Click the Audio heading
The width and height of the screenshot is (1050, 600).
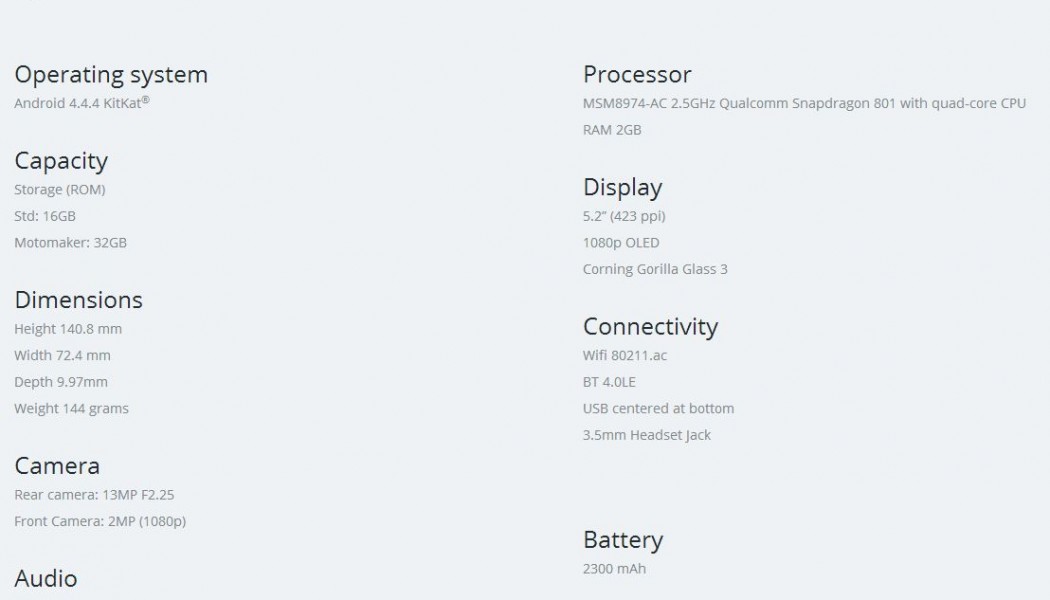pyautogui.click(x=45, y=579)
